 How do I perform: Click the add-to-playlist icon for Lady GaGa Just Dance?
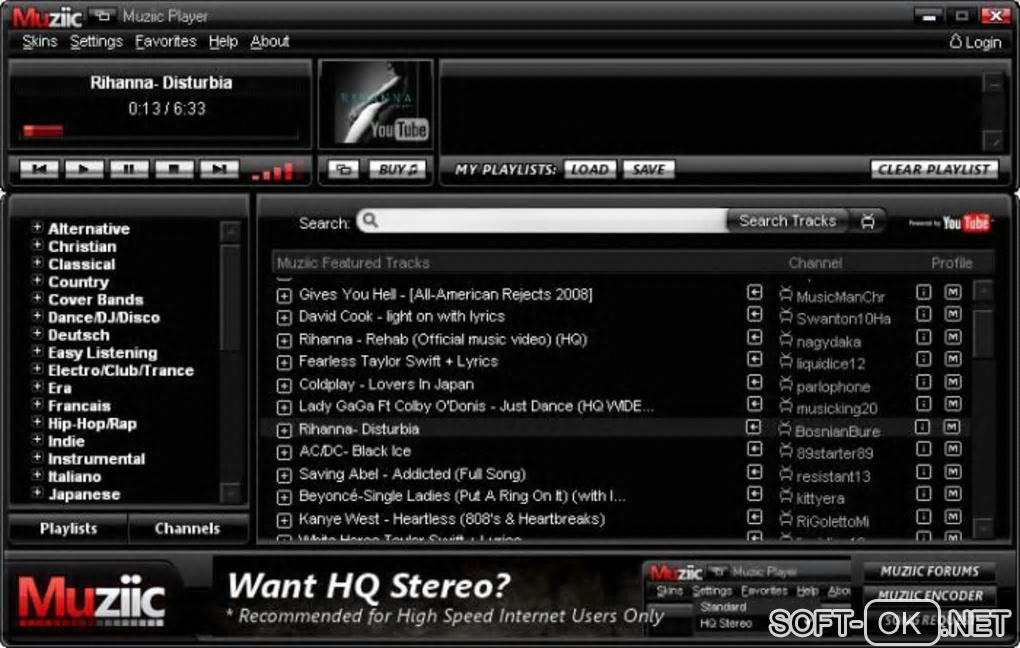(754, 404)
